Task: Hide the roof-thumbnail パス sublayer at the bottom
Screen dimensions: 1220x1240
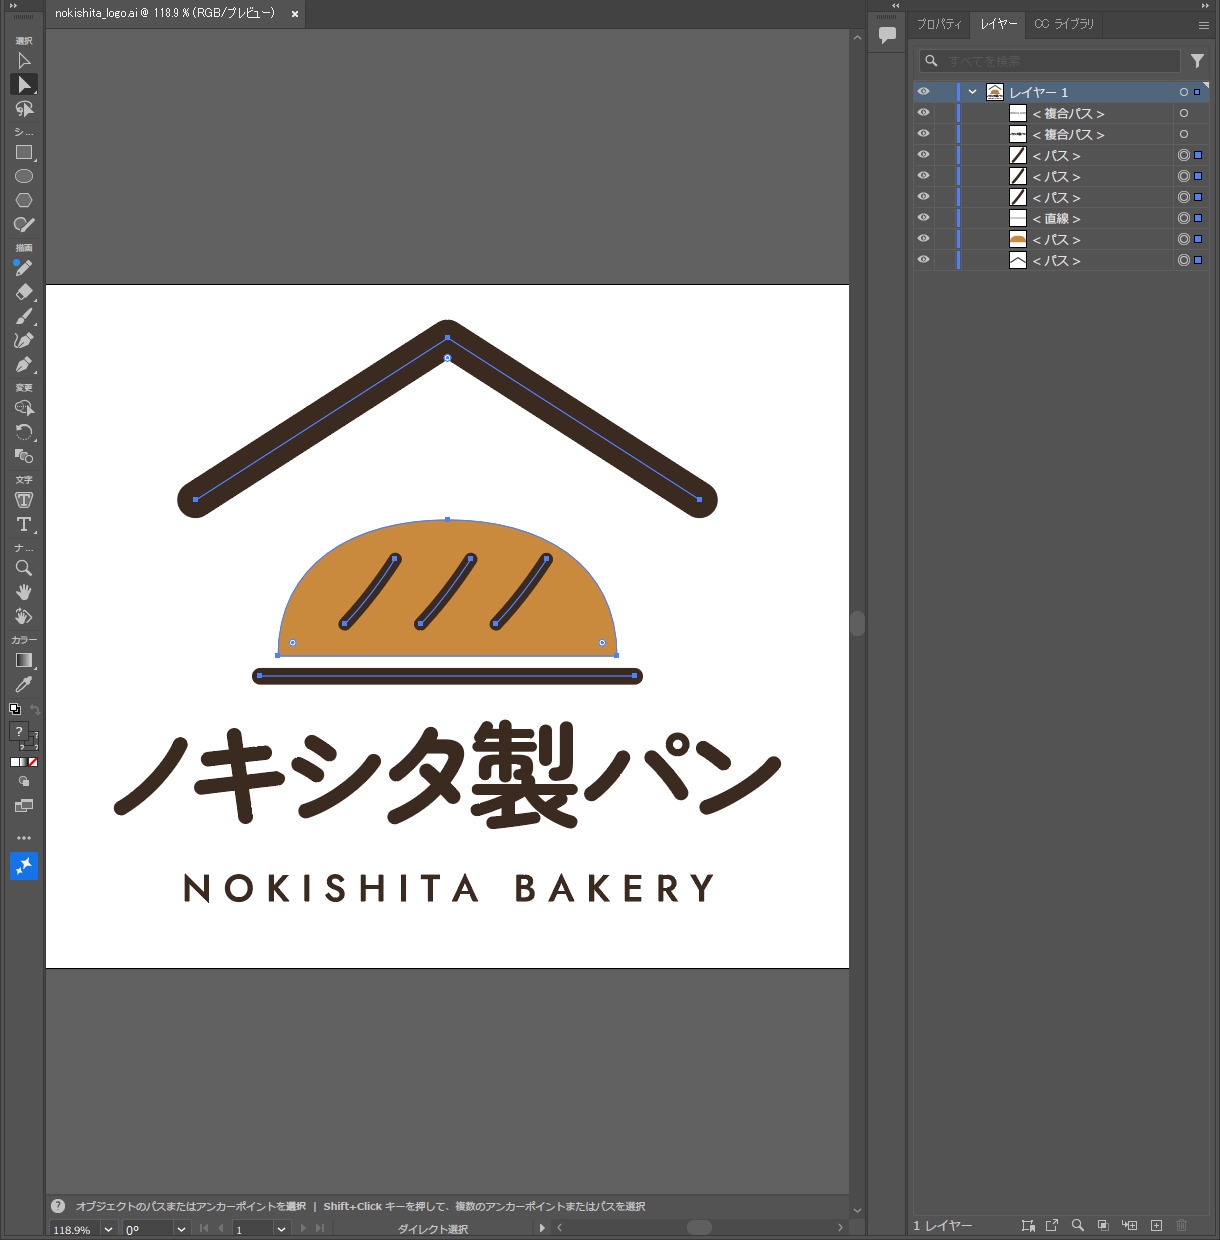Action: pos(923,260)
